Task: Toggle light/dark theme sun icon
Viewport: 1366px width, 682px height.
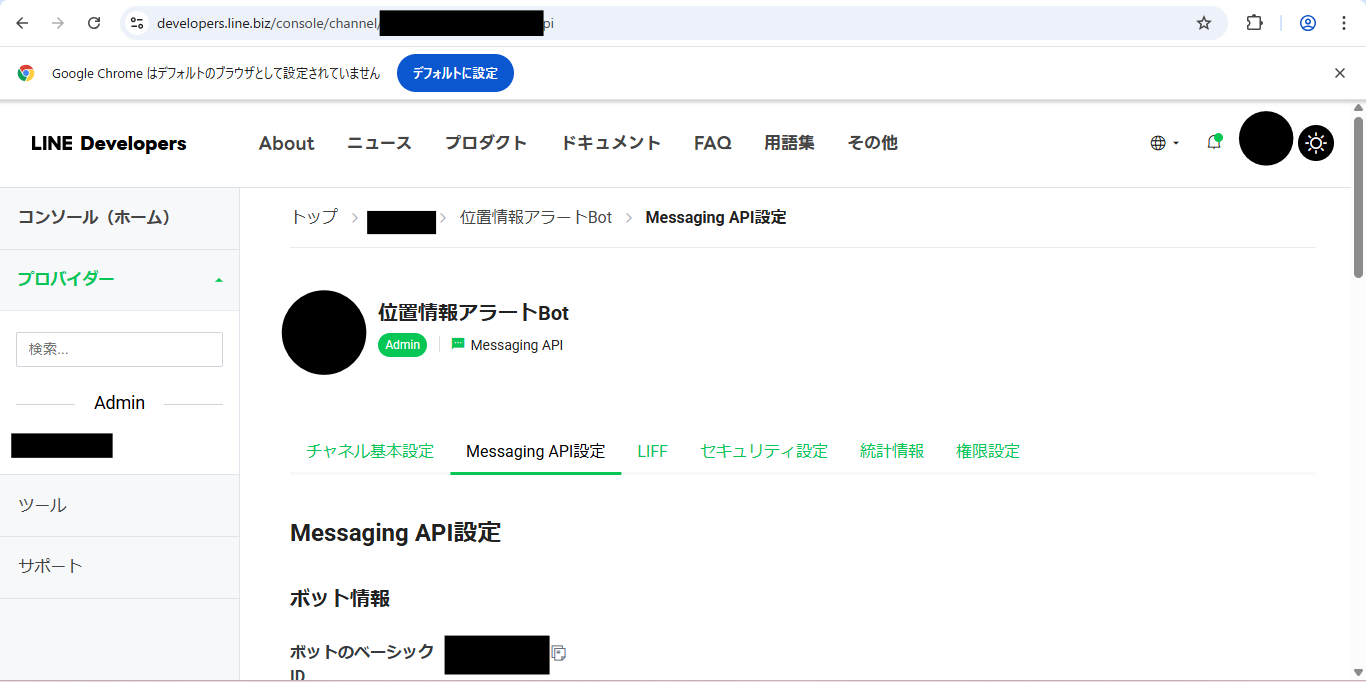Action: pos(1316,144)
